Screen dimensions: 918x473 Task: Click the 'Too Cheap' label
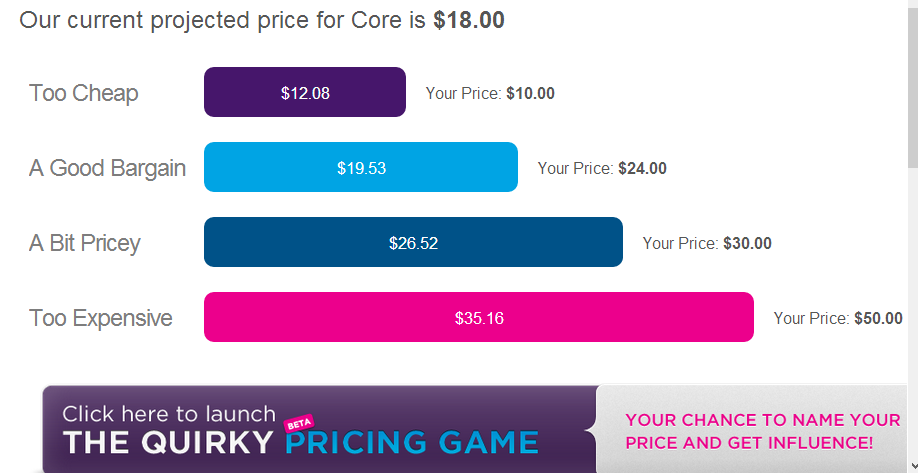[x=84, y=92]
